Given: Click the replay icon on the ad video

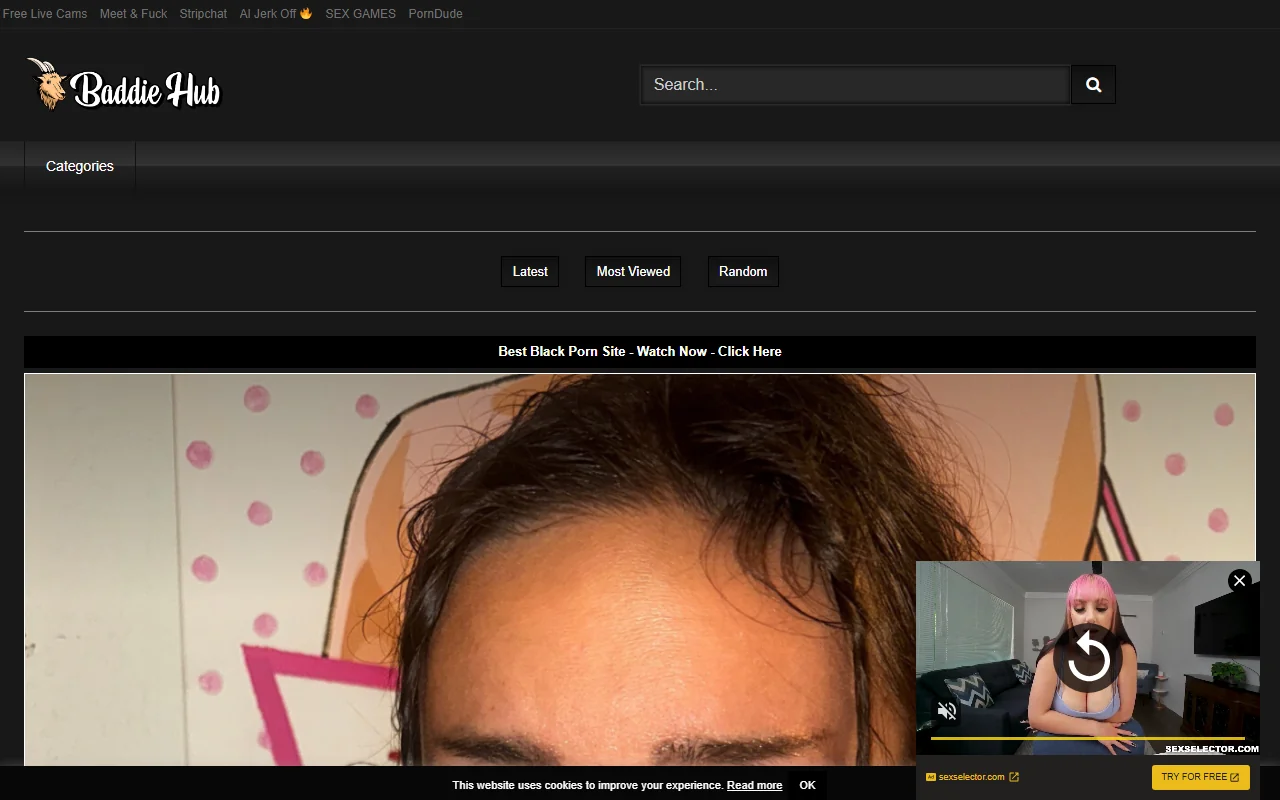Looking at the screenshot, I should pyautogui.click(x=1089, y=659).
